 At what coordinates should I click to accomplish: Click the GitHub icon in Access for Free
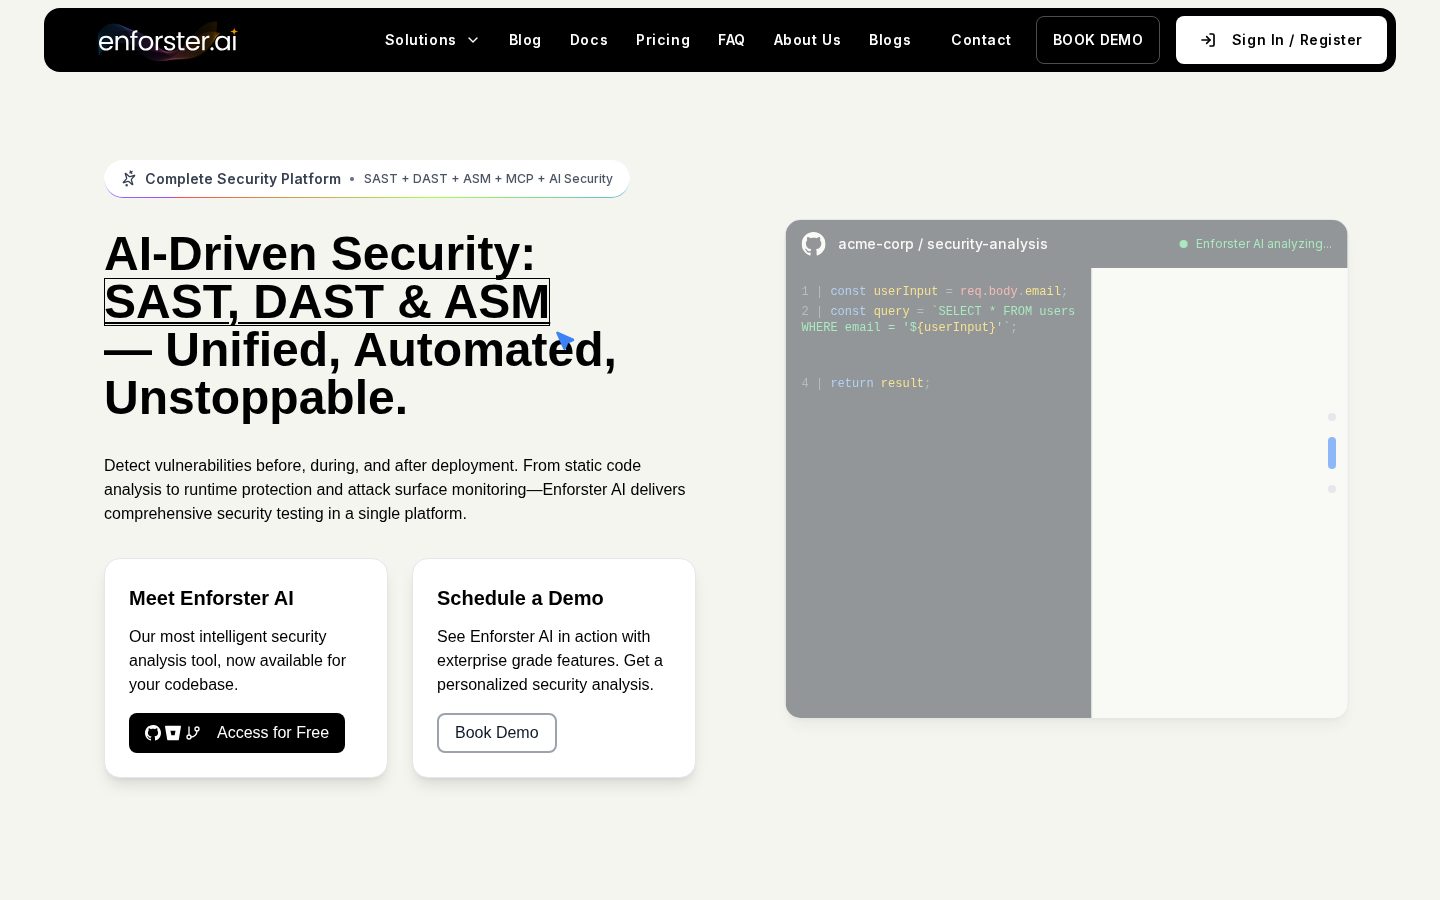point(153,733)
